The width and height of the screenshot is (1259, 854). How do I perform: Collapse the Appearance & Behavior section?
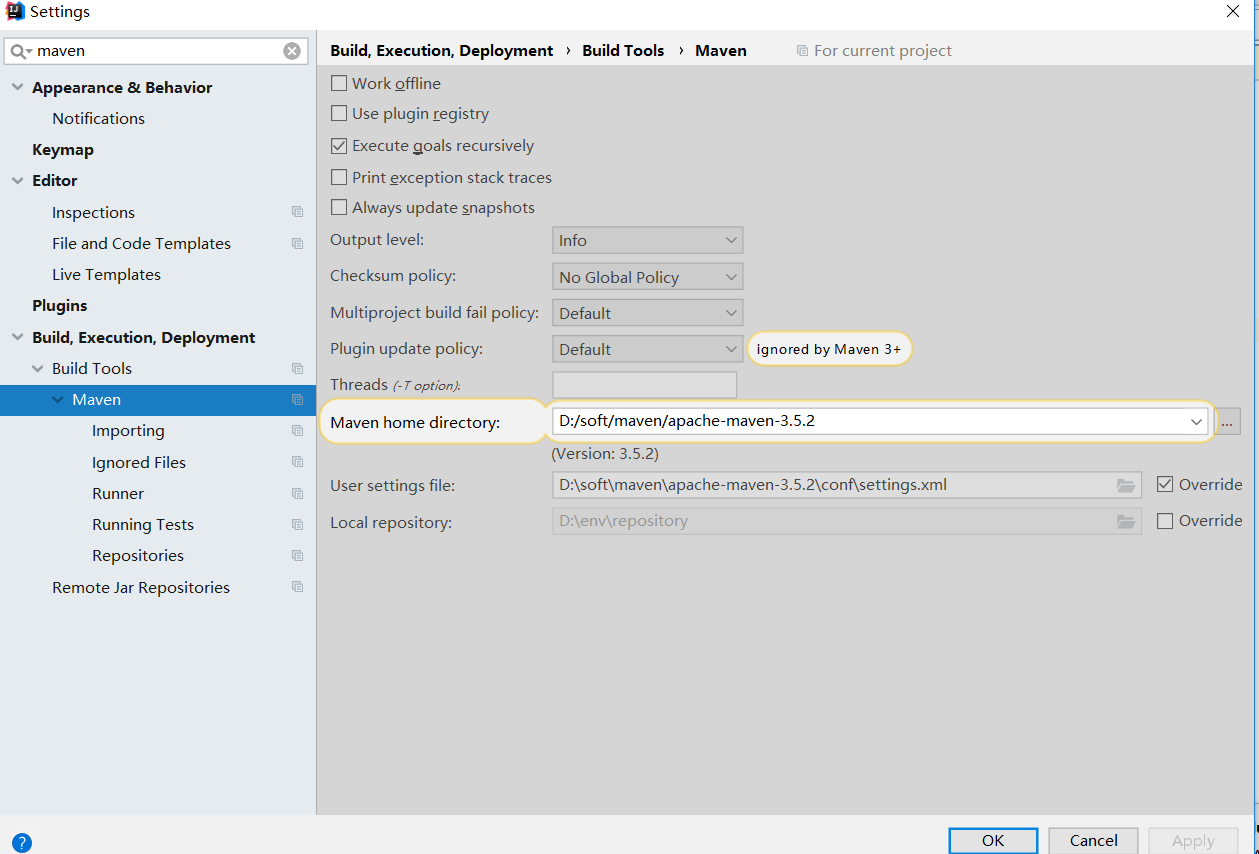tap(17, 87)
